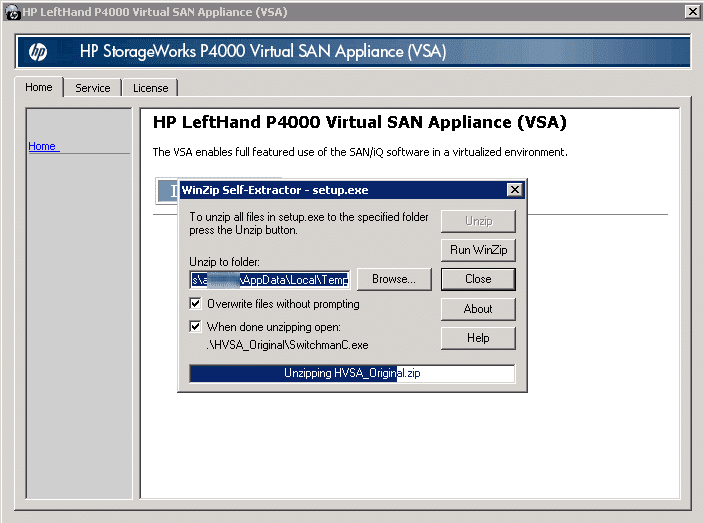Switch to the Home tab

tap(39, 87)
